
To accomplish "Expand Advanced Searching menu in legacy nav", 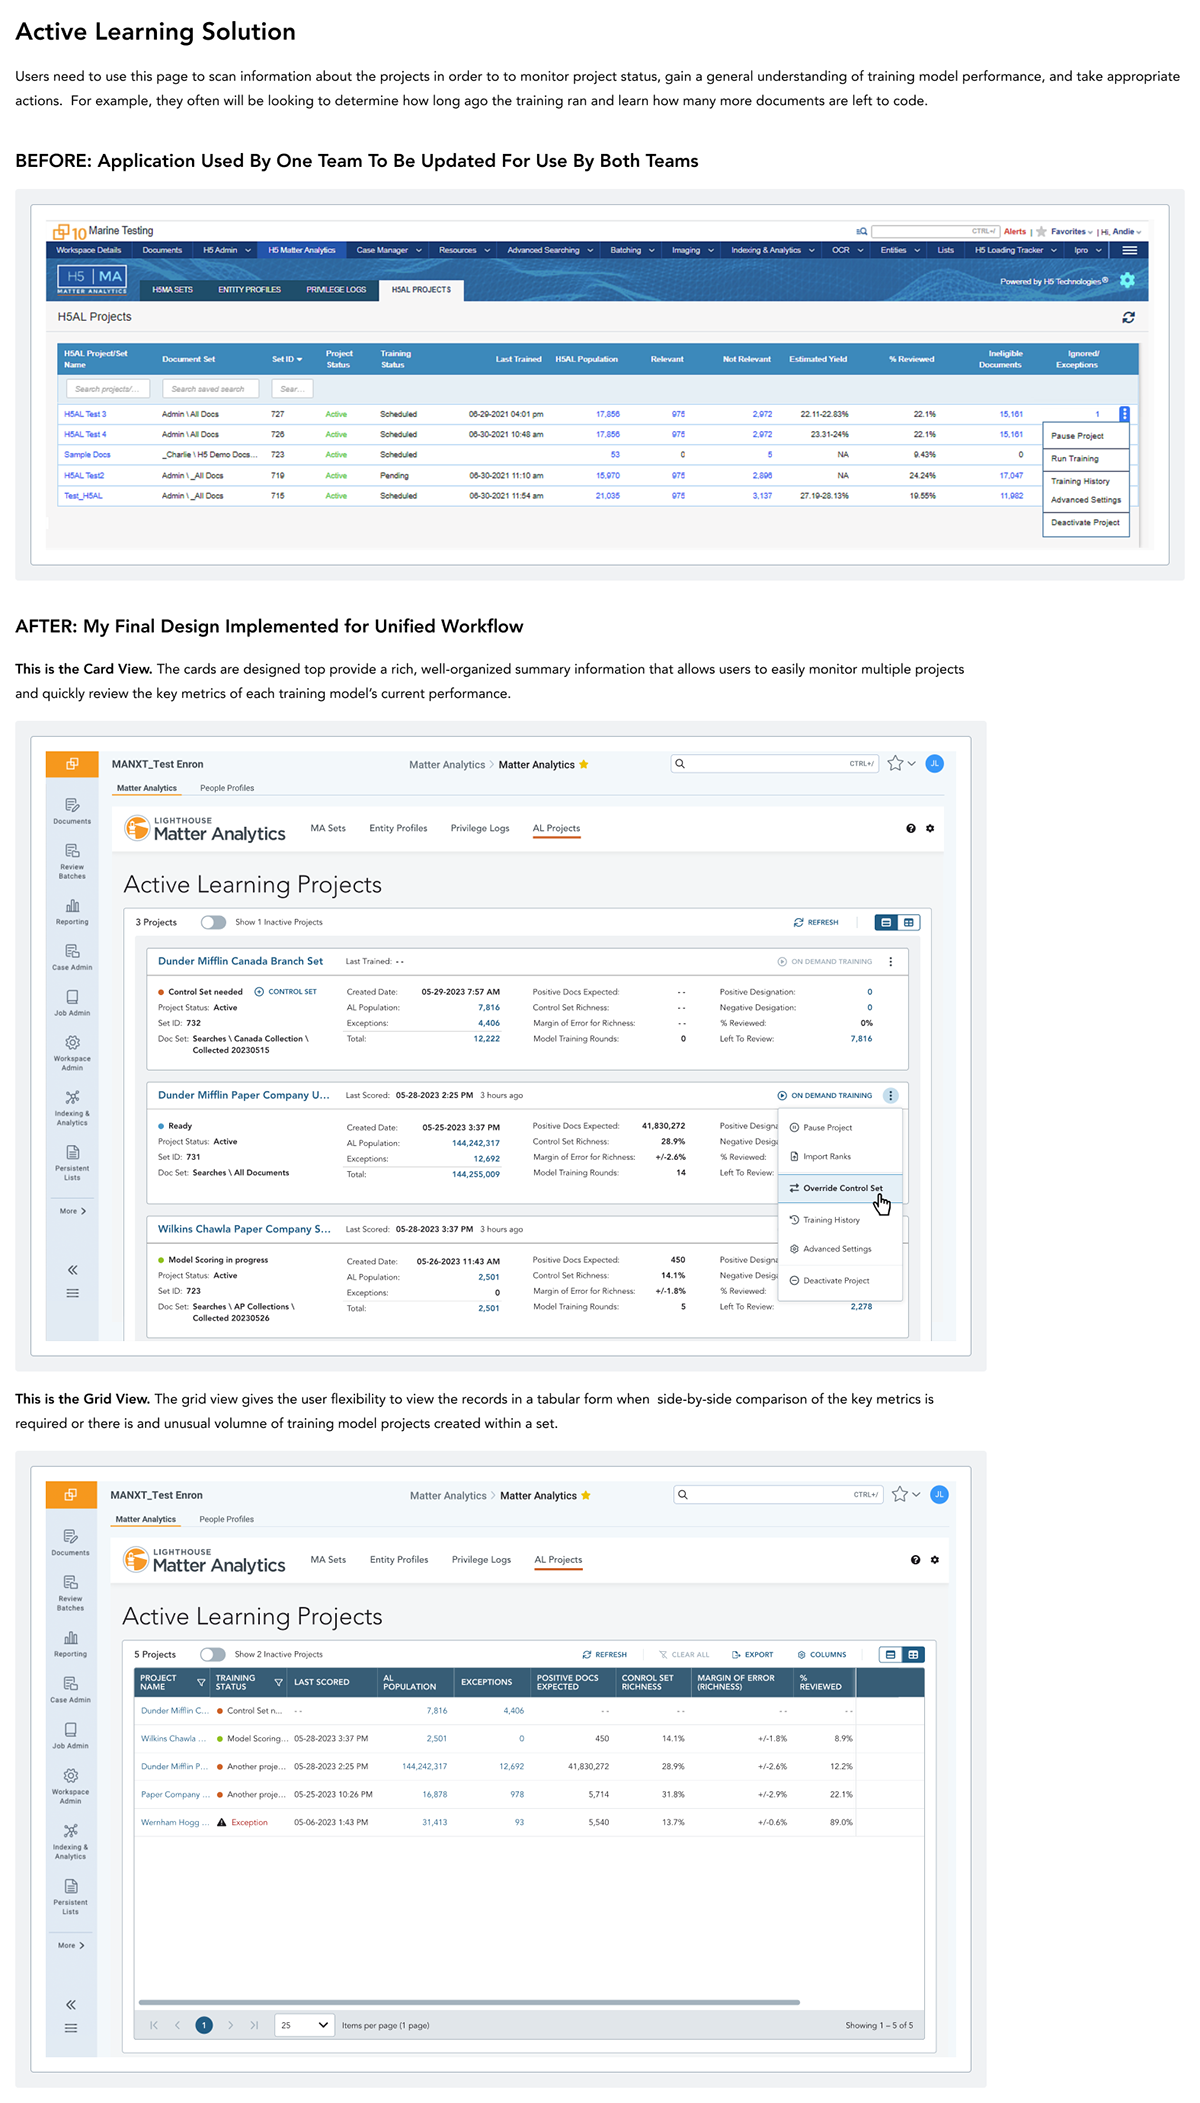I will (550, 250).
